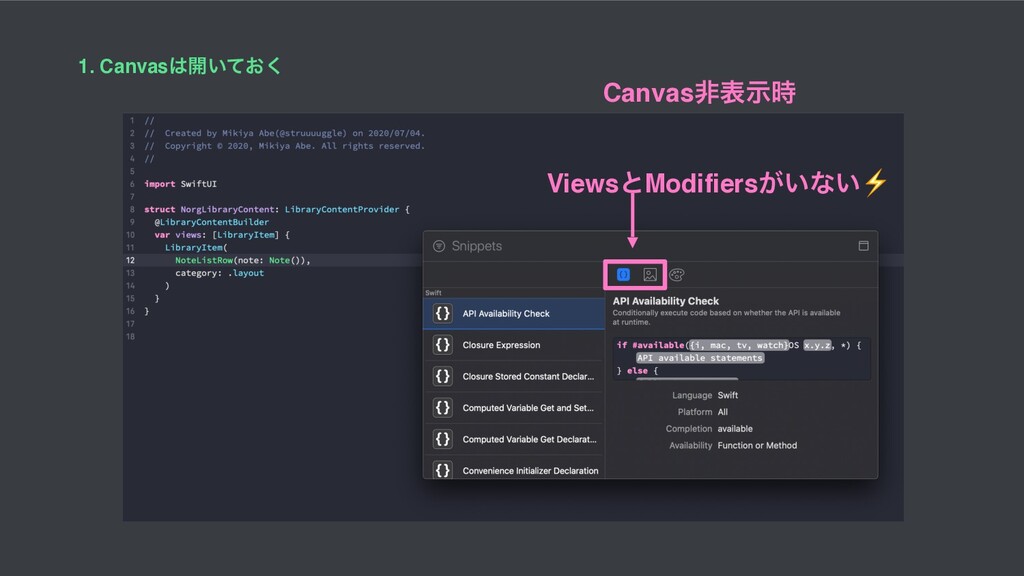Click line number 12 in gutter
This screenshot has height=576, width=1024.
pyautogui.click(x=130, y=260)
